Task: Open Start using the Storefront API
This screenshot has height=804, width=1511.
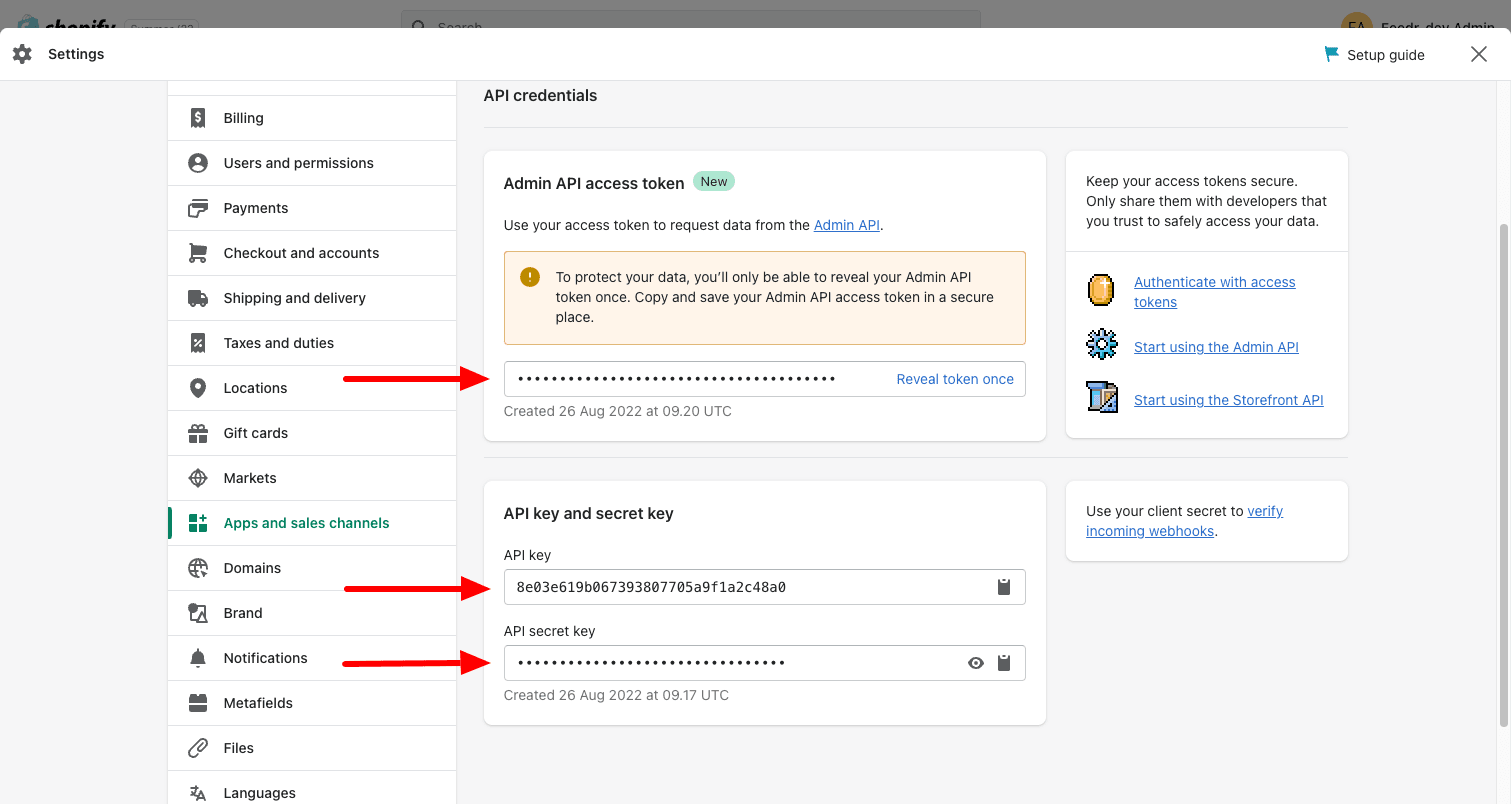Action: pos(1228,400)
